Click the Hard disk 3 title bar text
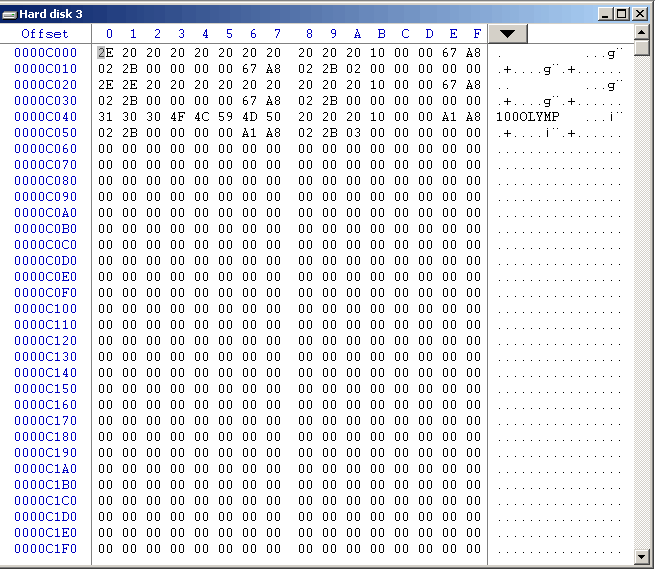 pos(51,14)
